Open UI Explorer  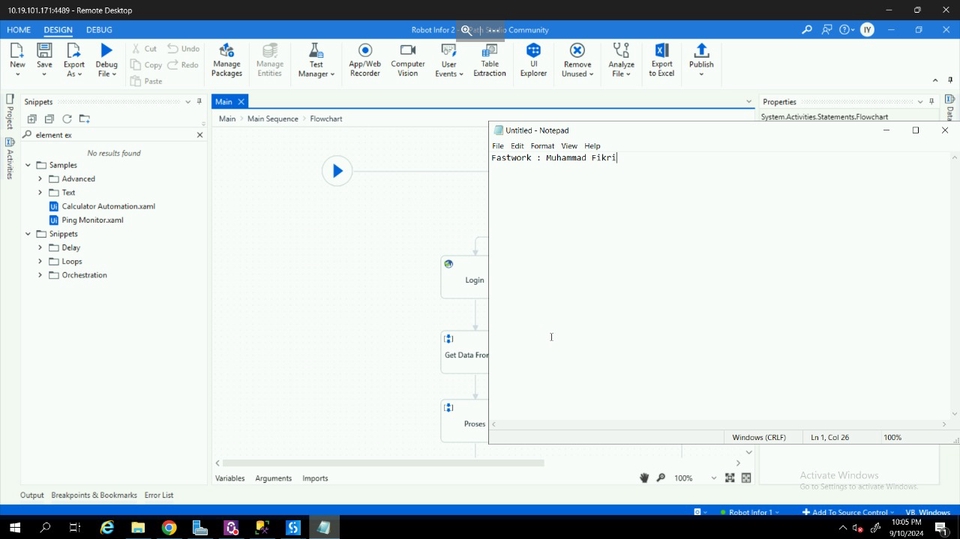coord(533,59)
